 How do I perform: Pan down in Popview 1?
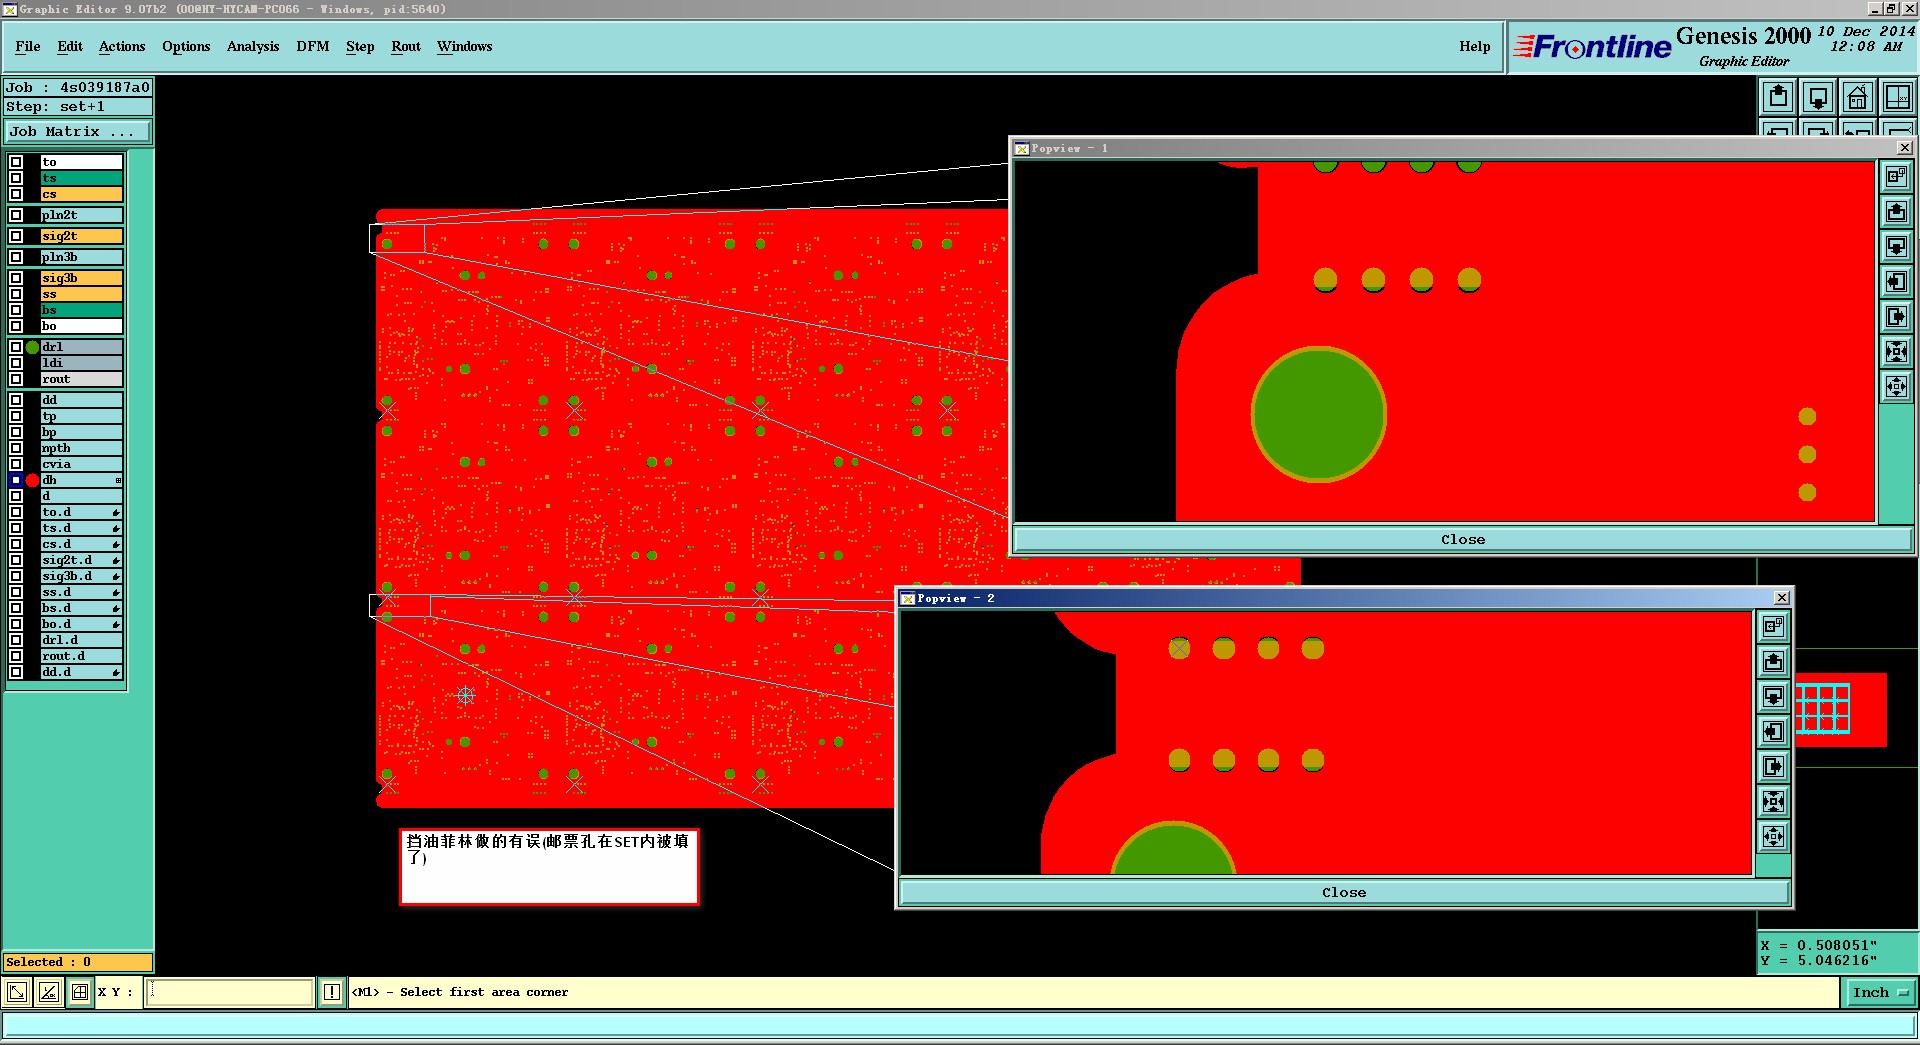pyautogui.click(x=1896, y=247)
